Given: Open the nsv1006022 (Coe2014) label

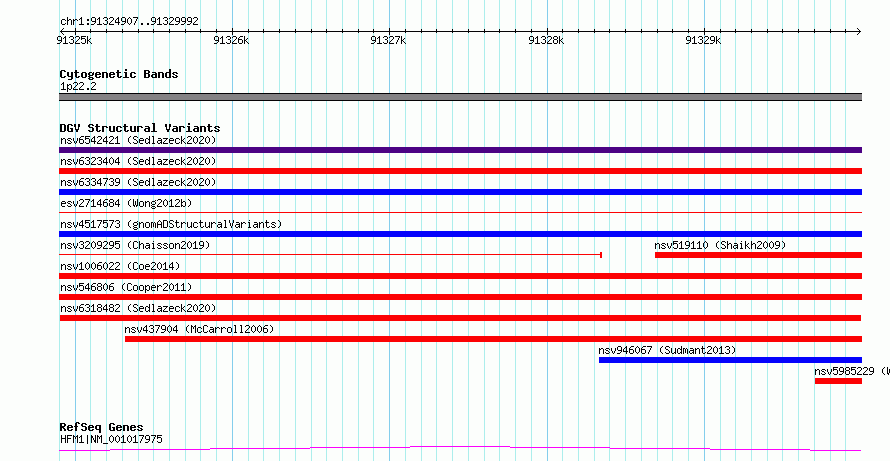Looking at the screenshot, I should coord(120,266).
